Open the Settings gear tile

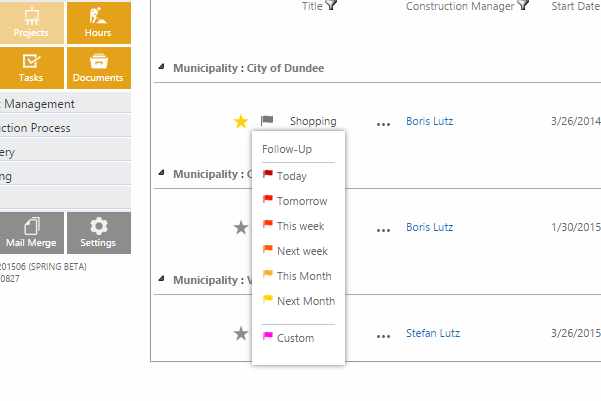click(98, 232)
